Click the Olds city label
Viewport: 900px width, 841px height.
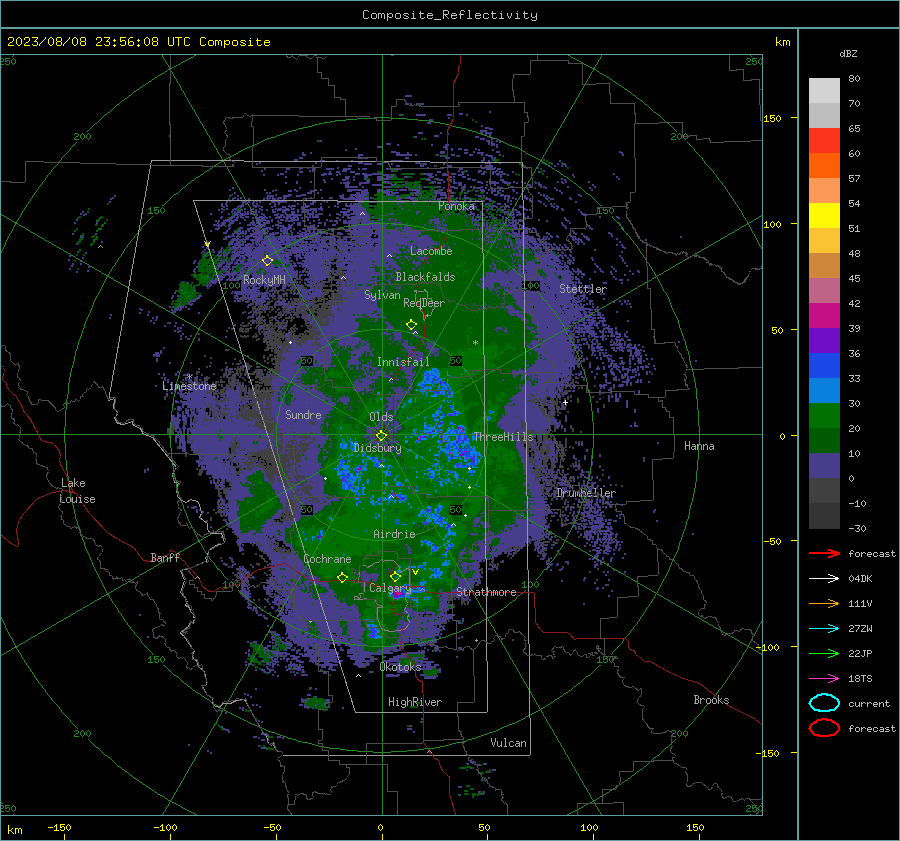pos(381,417)
